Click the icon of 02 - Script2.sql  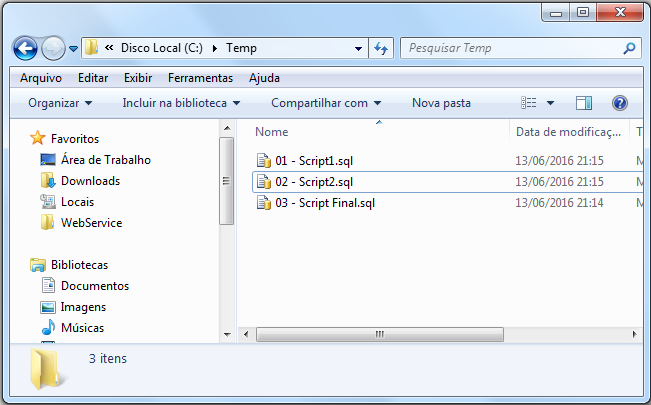coord(264,182)
